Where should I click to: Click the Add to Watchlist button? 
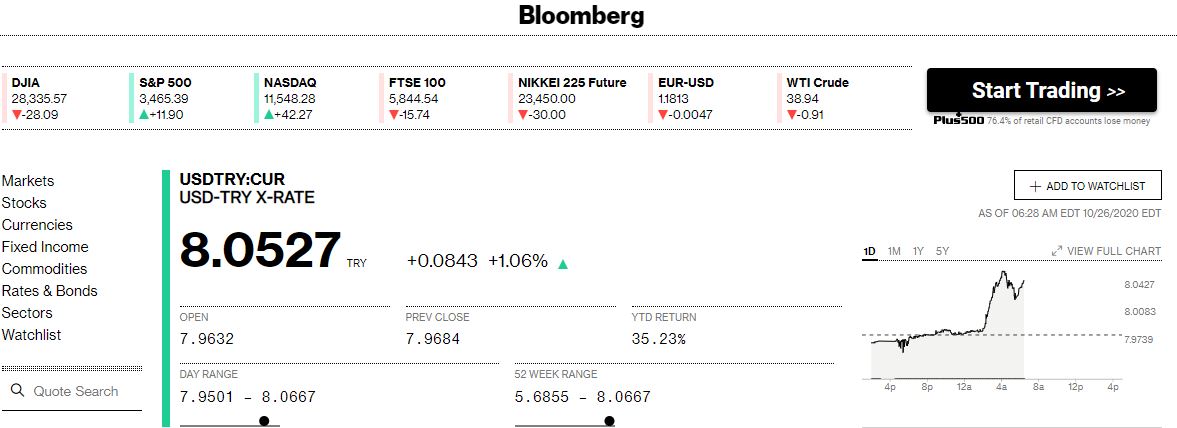point(1088,185)
